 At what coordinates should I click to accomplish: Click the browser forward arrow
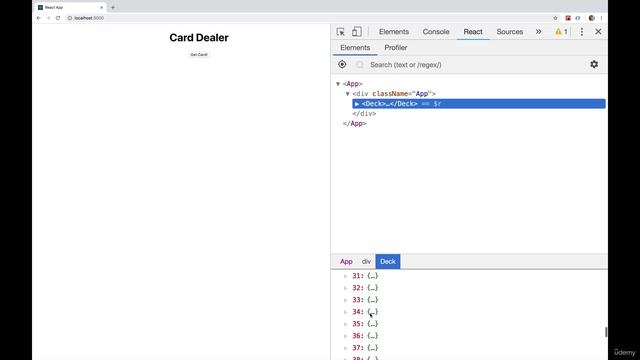point(48,18)
